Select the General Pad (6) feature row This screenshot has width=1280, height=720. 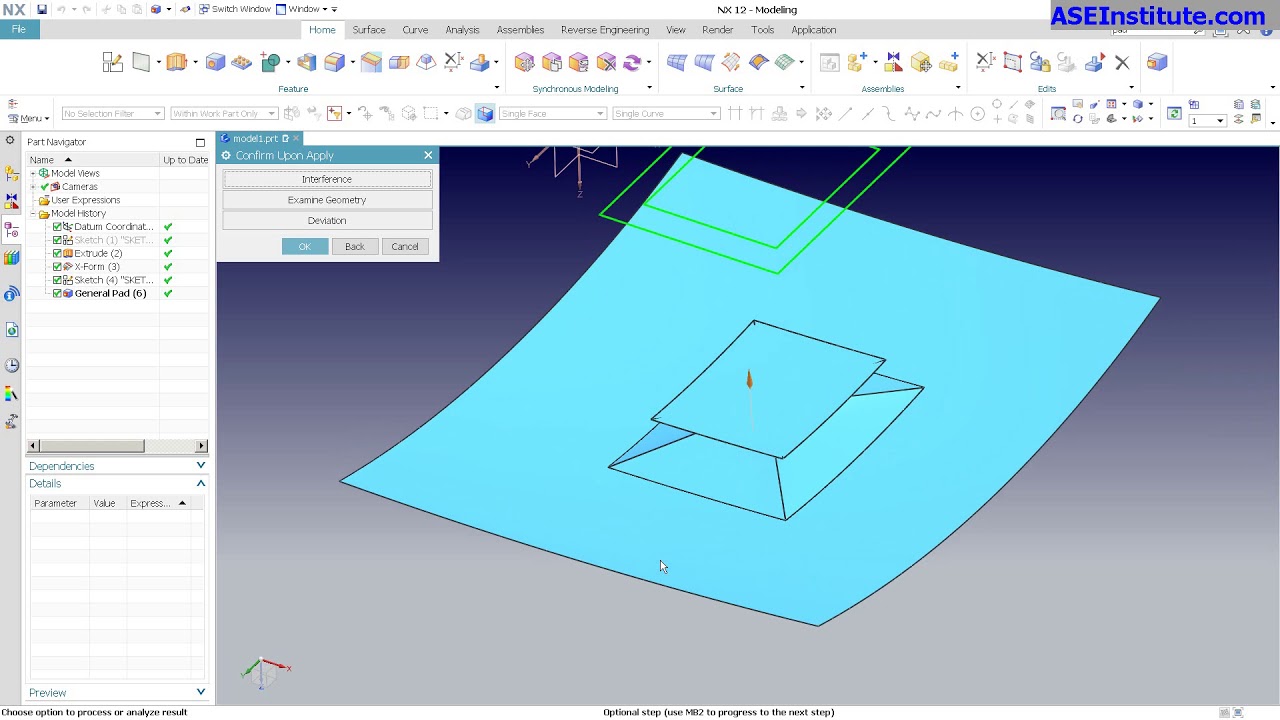click(110, 293)
